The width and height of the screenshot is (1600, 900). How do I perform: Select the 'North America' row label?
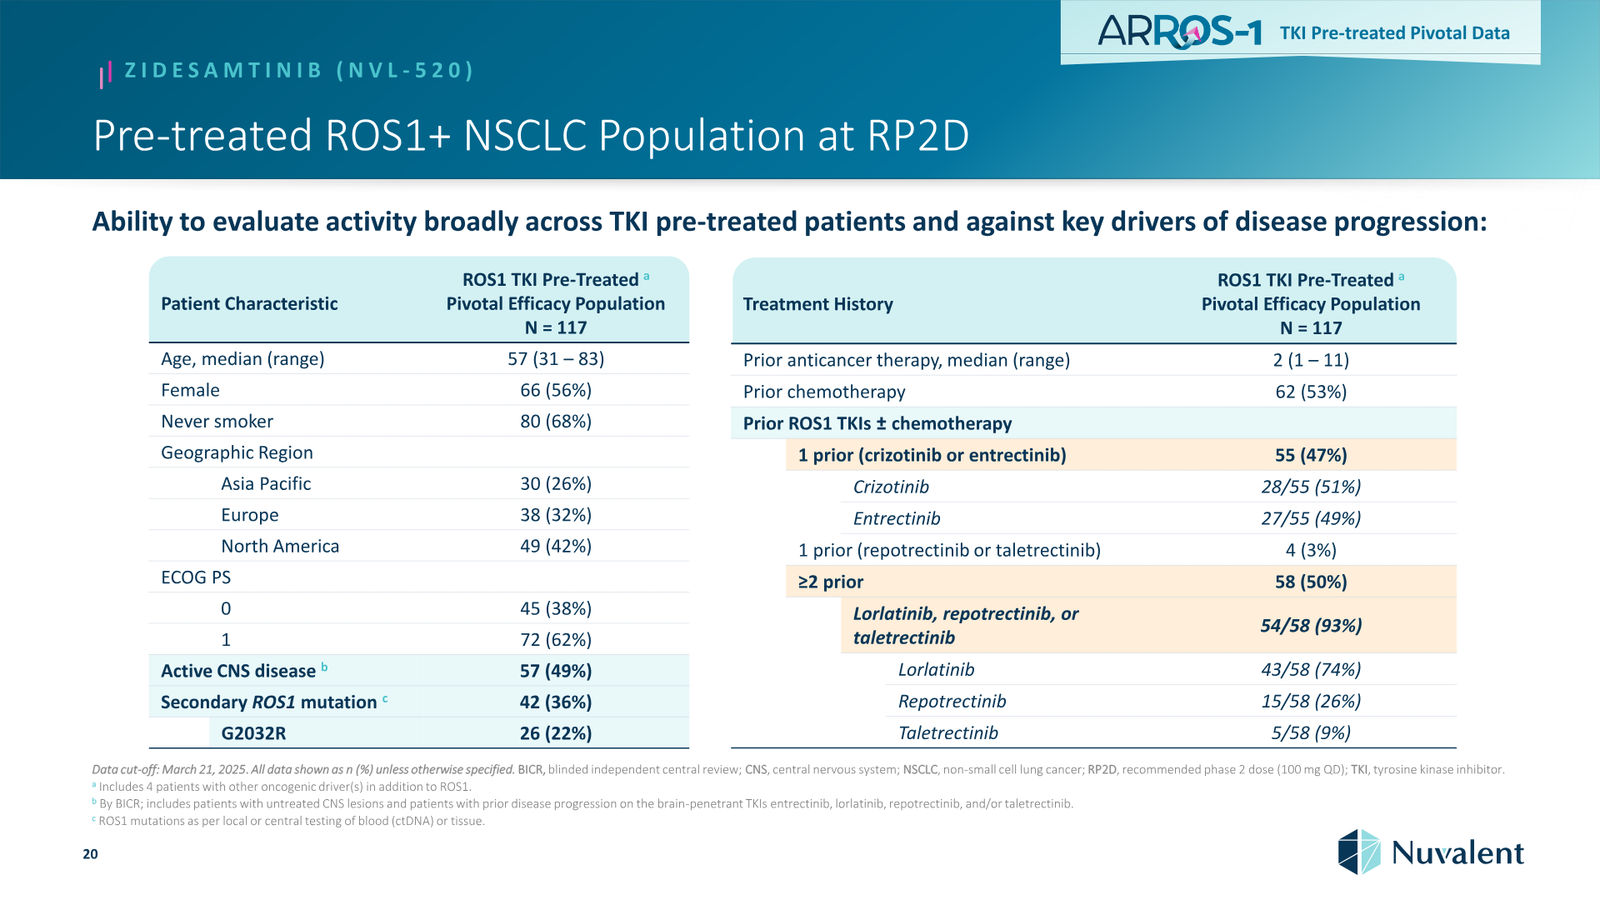[x=280, y=546]
